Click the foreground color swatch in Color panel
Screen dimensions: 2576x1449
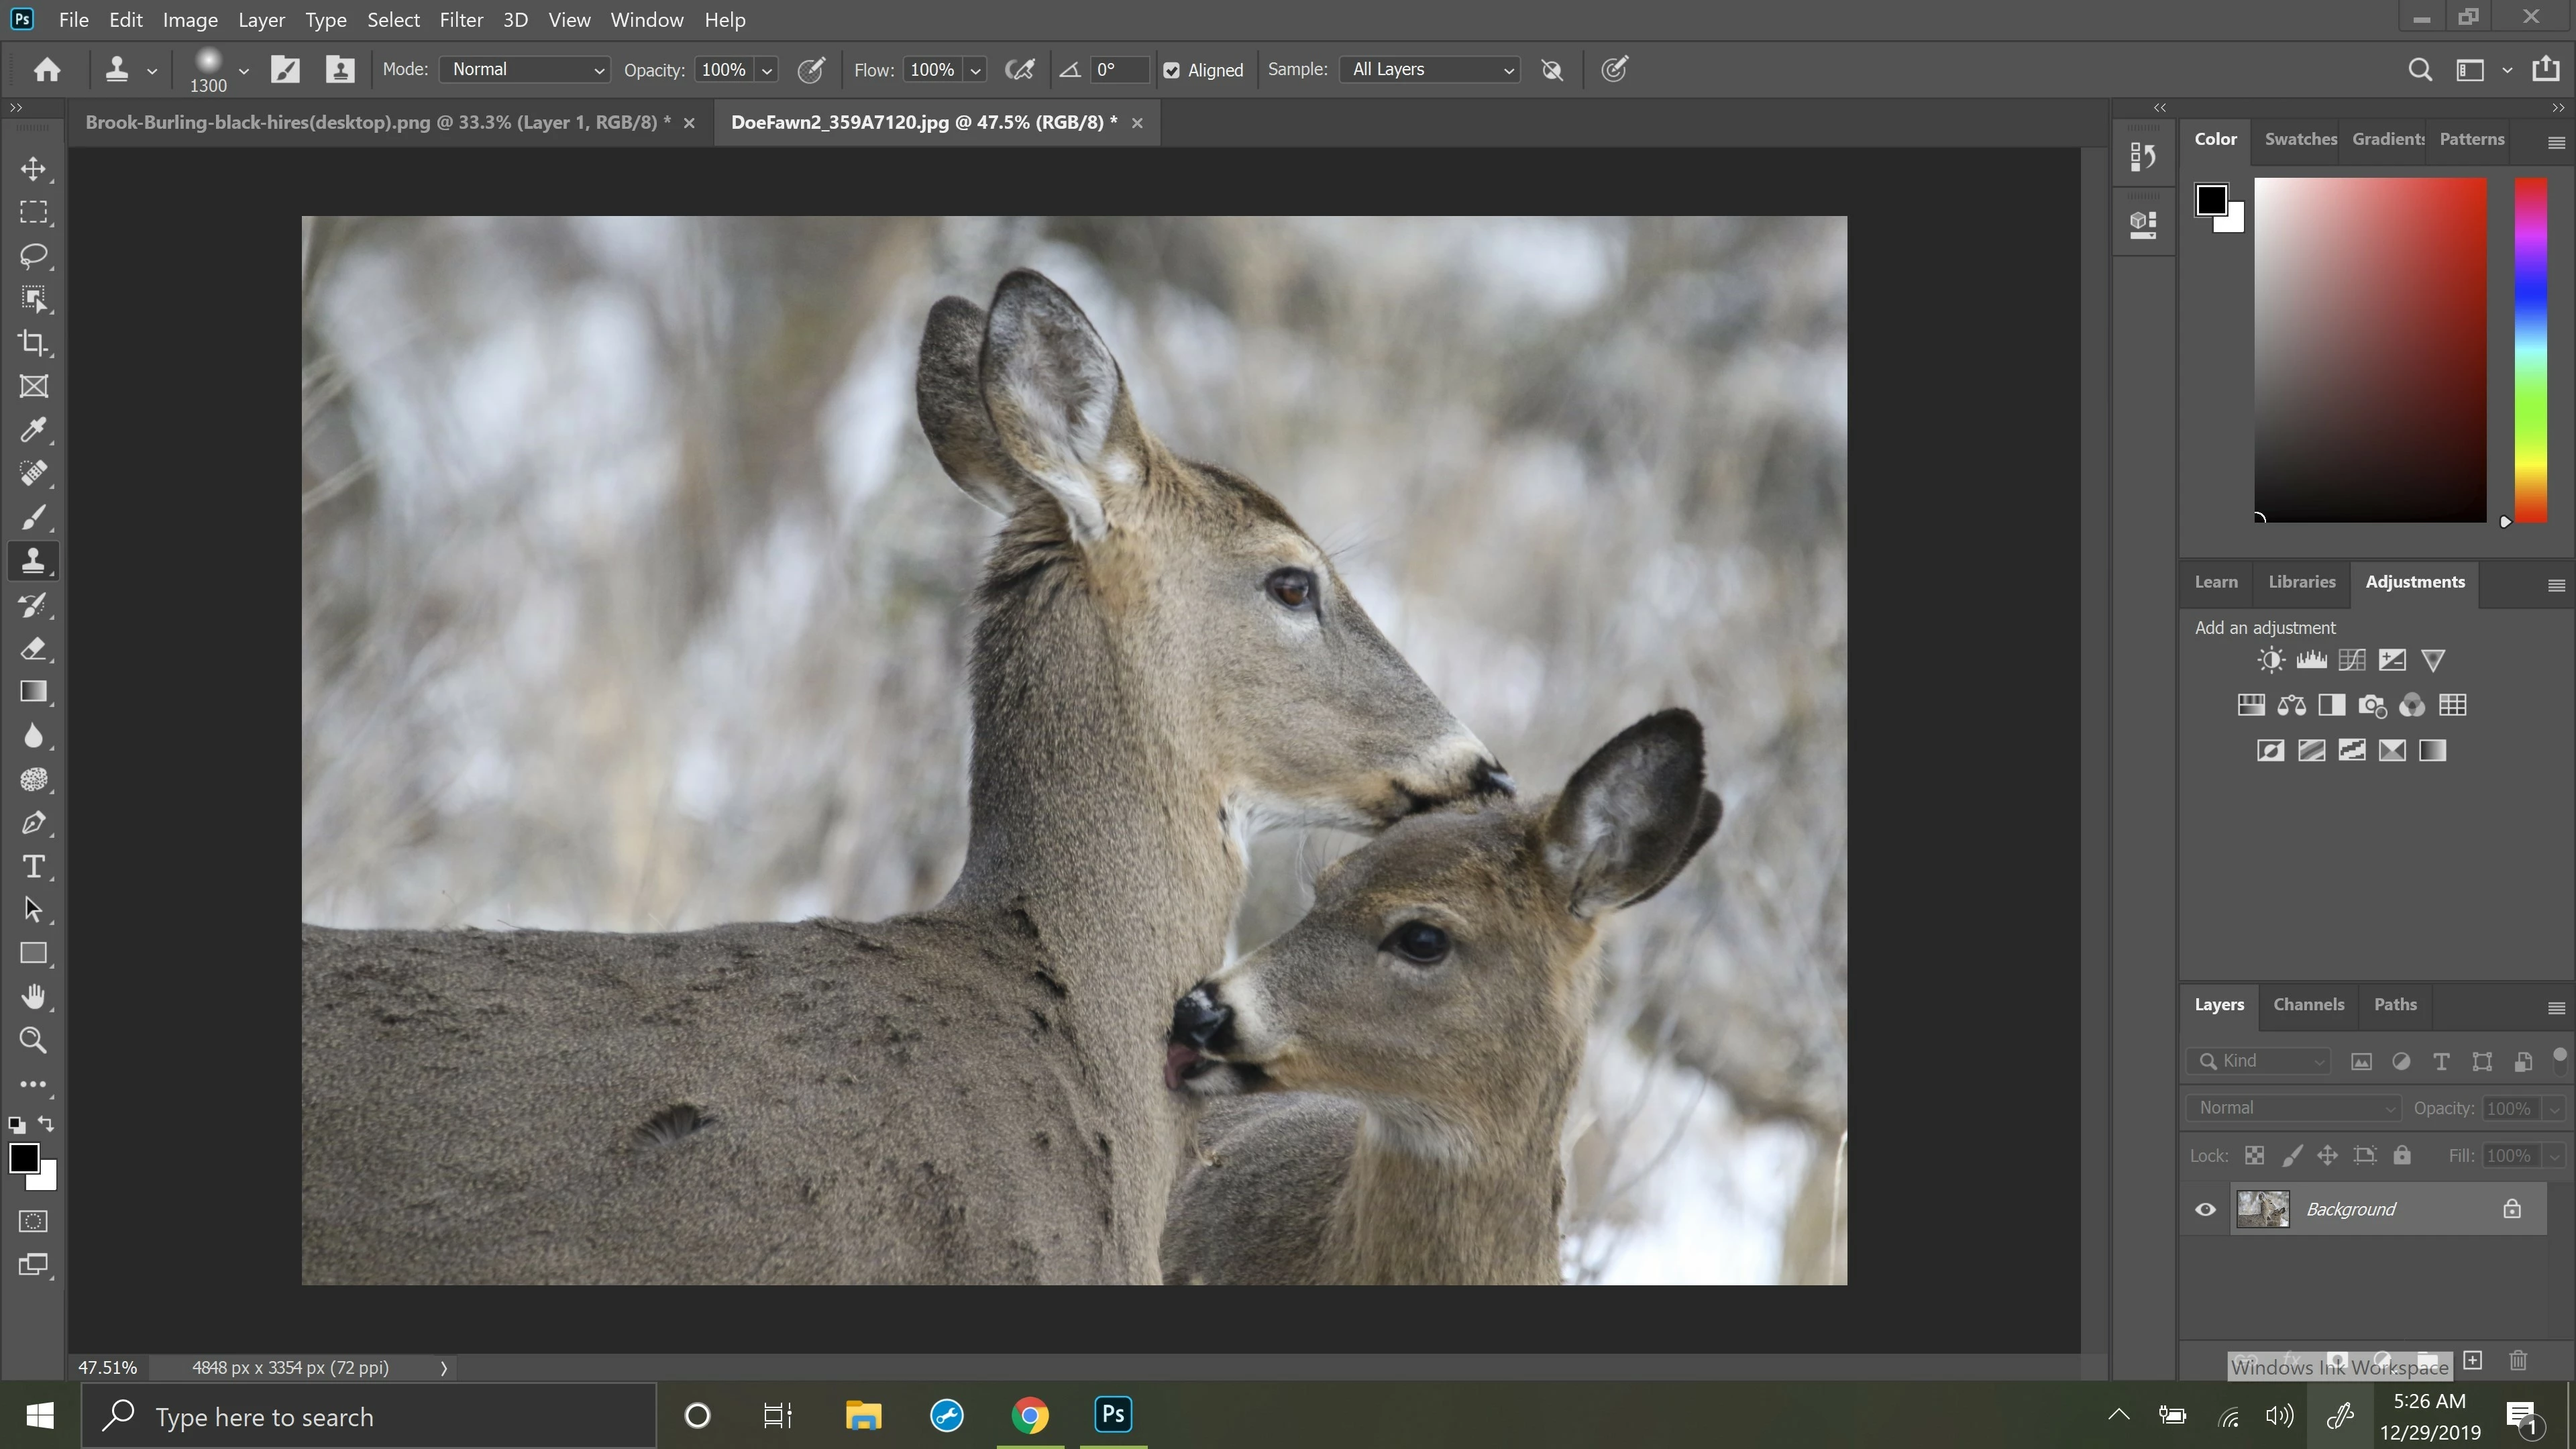pos(2210,199)
